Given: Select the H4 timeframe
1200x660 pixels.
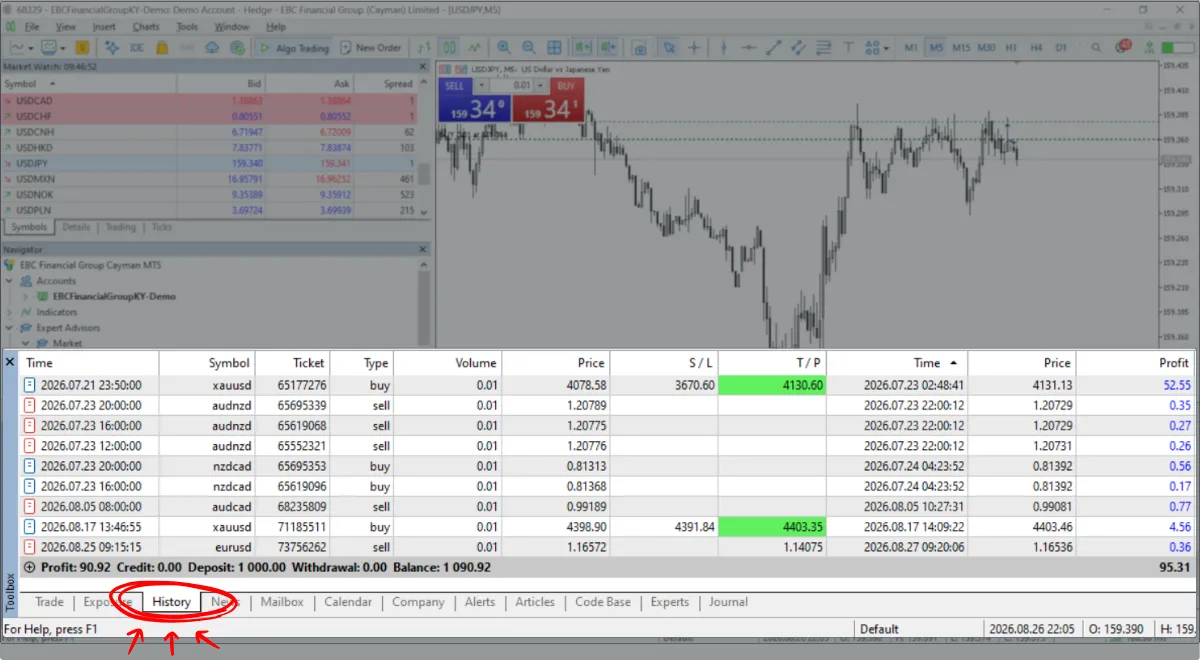Looking at the screenshot, I should [x=1036, y=47].
